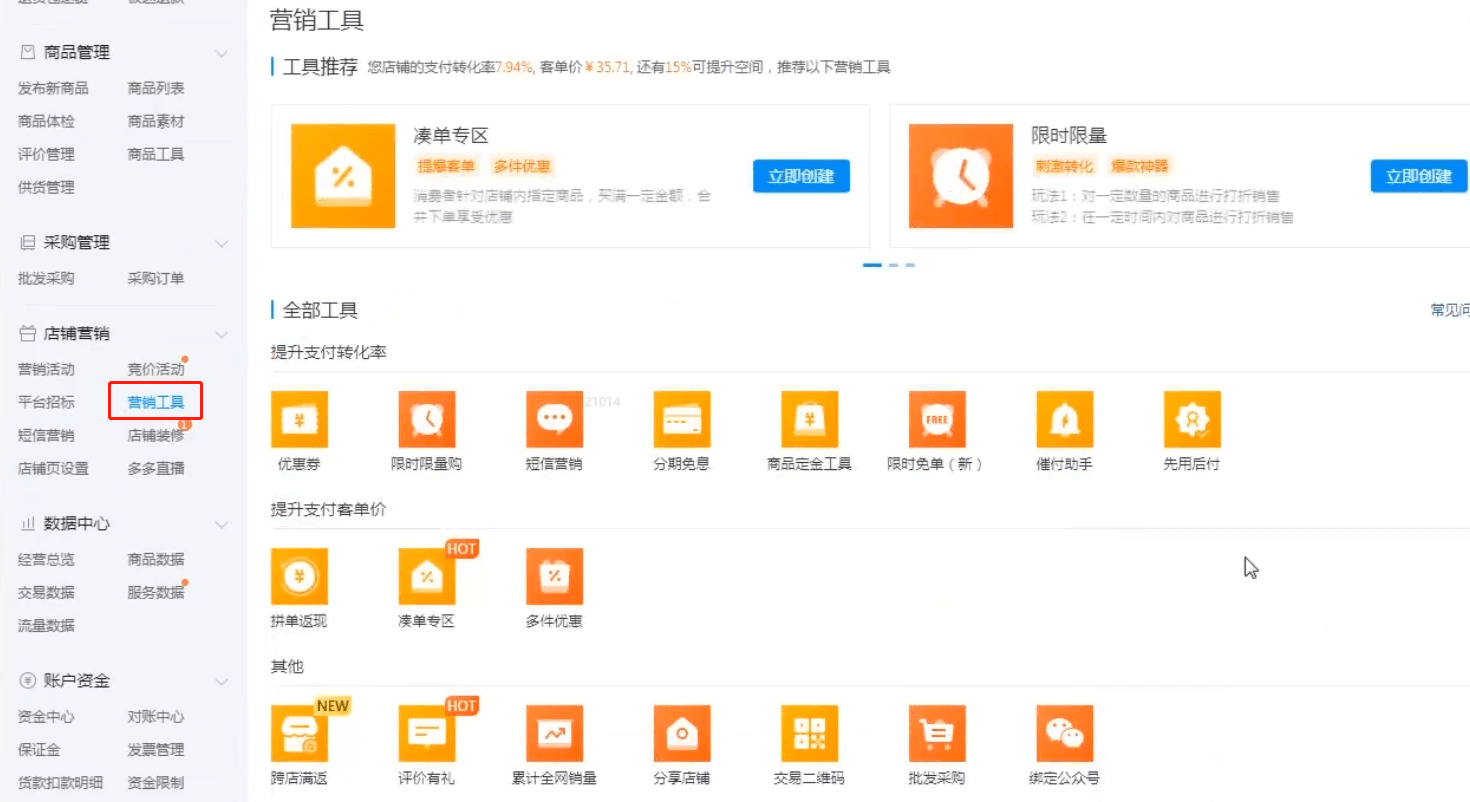The width and height of the screenshot is (1470, 802).
Task: Click the 拼单返现 cashback tool icon
Action: click(x=298, y=577)
